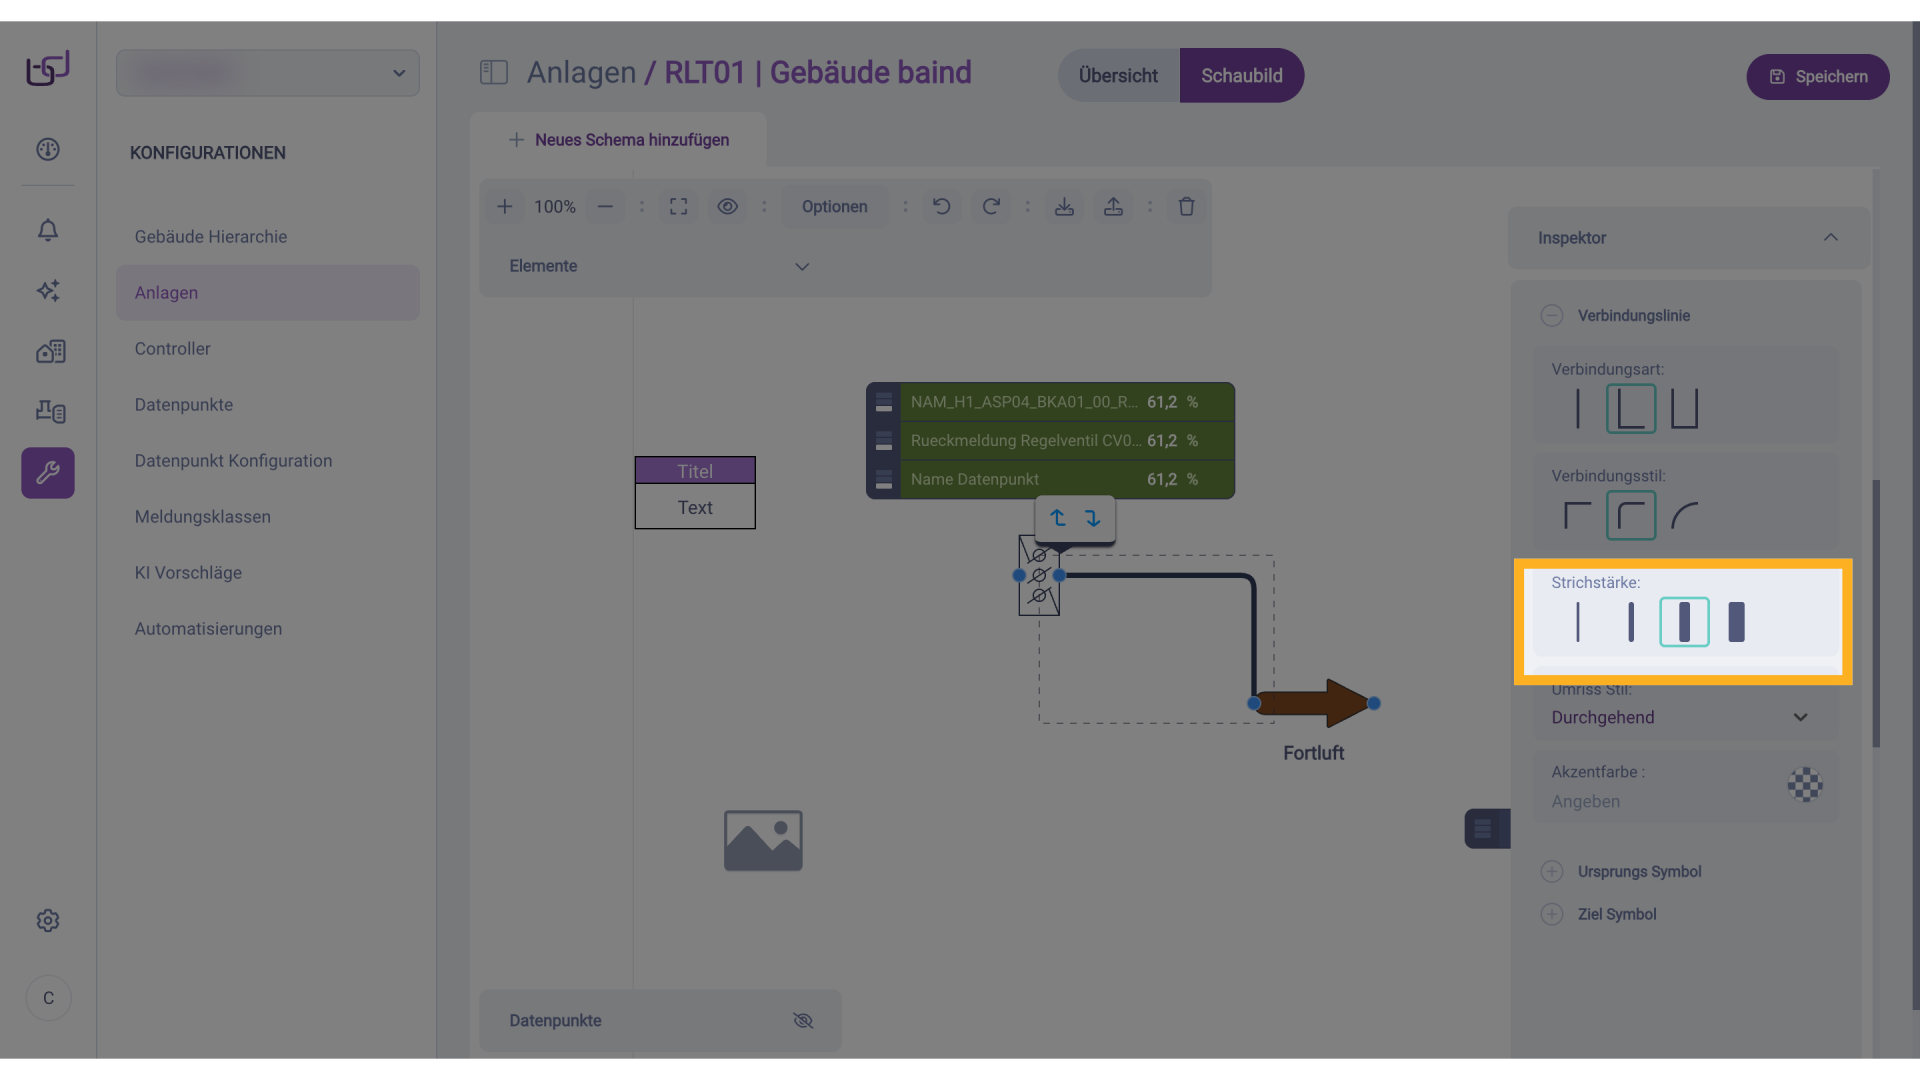Toggle the eye preview icon in toolbar
The image size is (1920, 1080).
(727, 206)
